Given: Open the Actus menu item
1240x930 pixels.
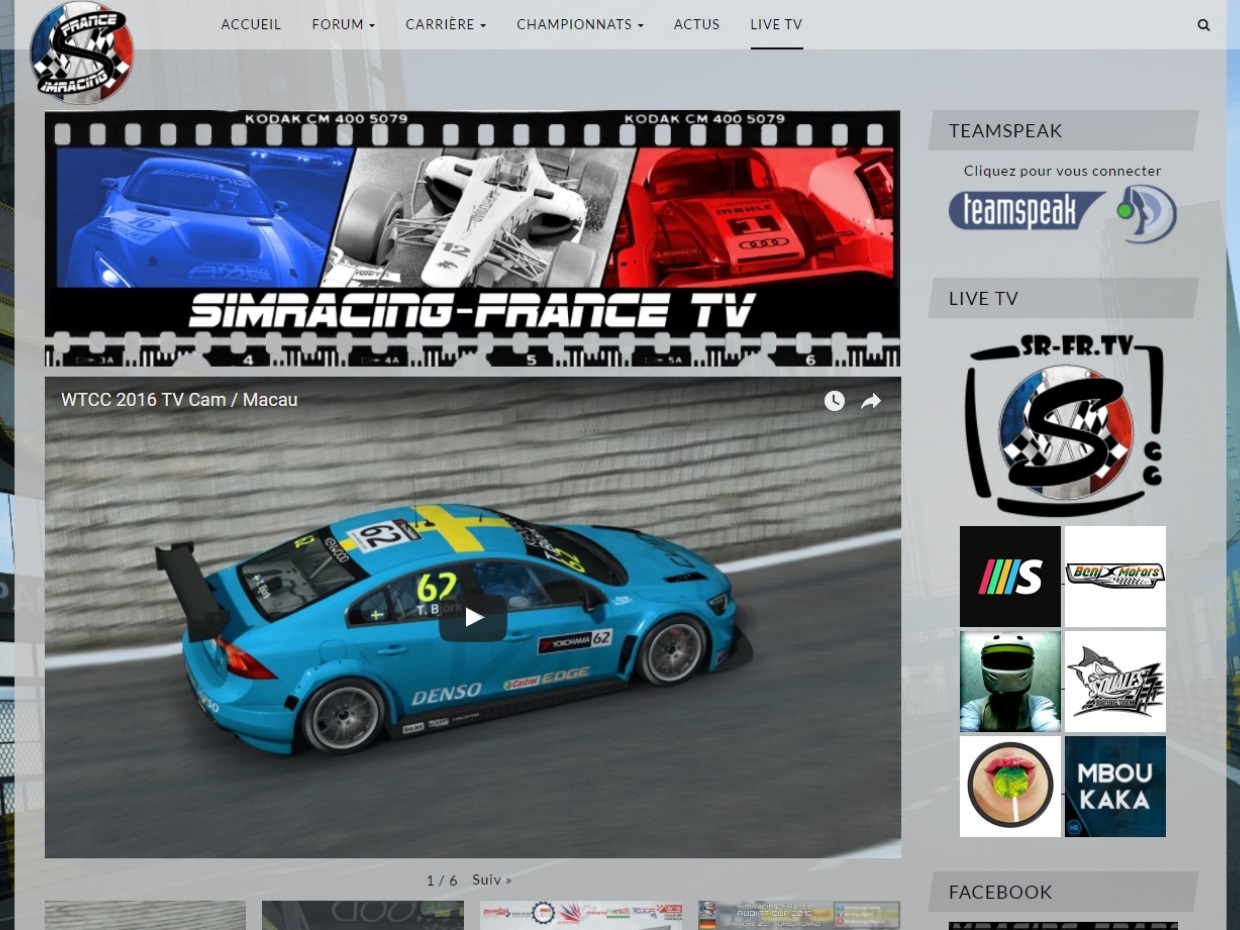Looking at the screenshot, I should click(x=697, y=24).
